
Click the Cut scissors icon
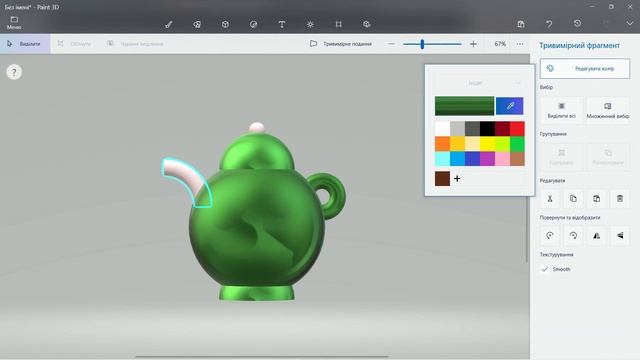(x=550, y=199)
